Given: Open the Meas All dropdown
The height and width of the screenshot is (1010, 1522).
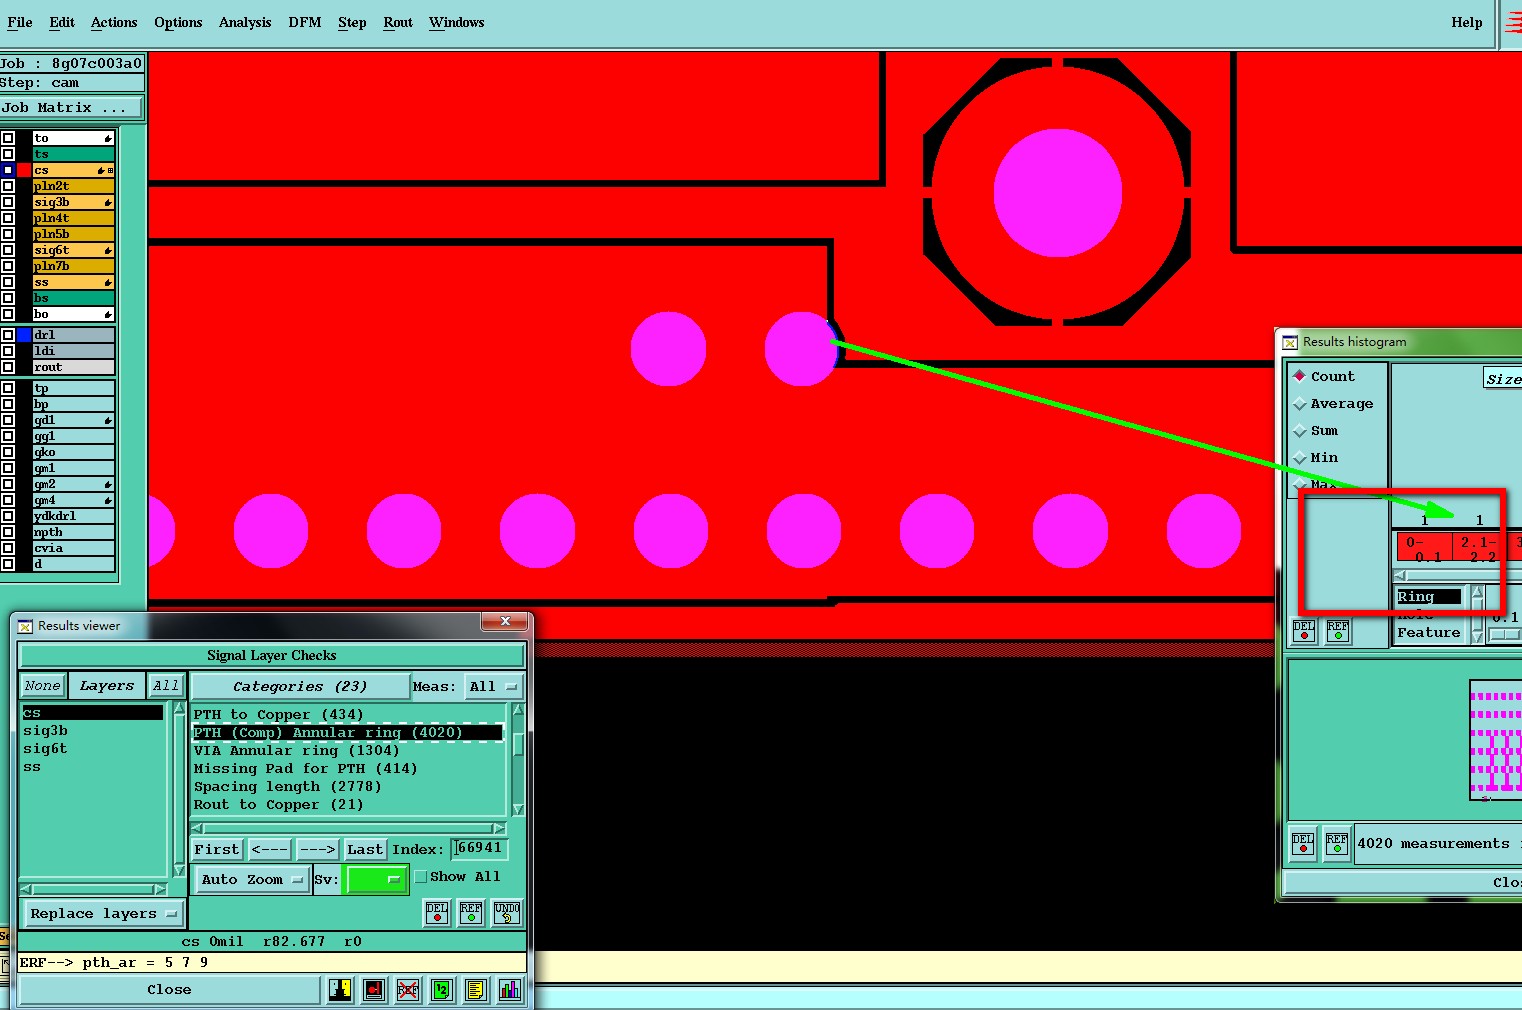Looking at the screenshot, I should click(x=493, y=686).
